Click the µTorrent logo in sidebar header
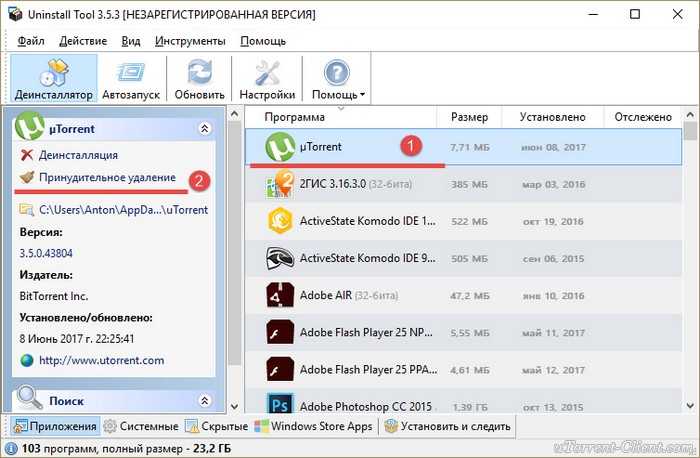This screenshot has height=458, width=700. click(29, 126)
